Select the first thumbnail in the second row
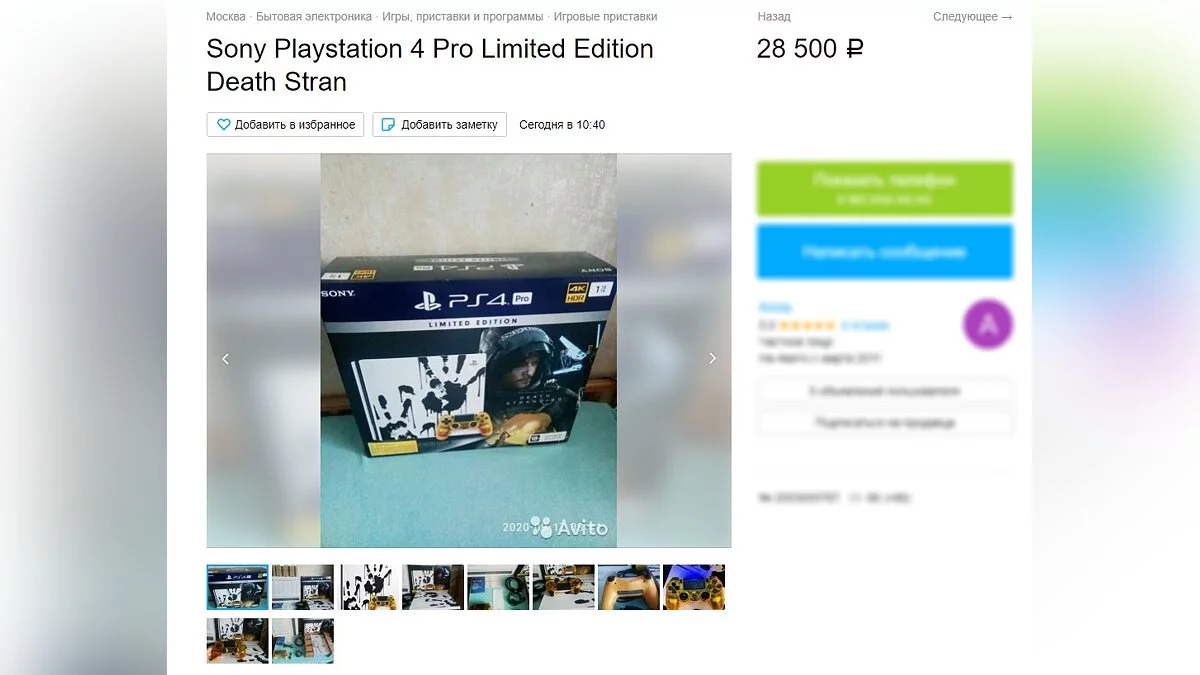This screenshot has height=675, width=1200. (237, 641)
